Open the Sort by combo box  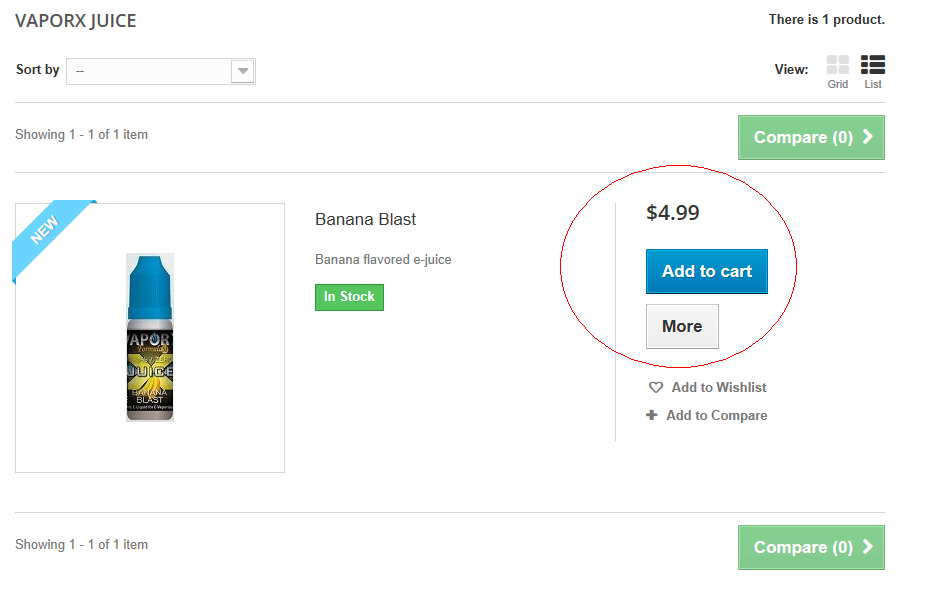pos(150,71)
